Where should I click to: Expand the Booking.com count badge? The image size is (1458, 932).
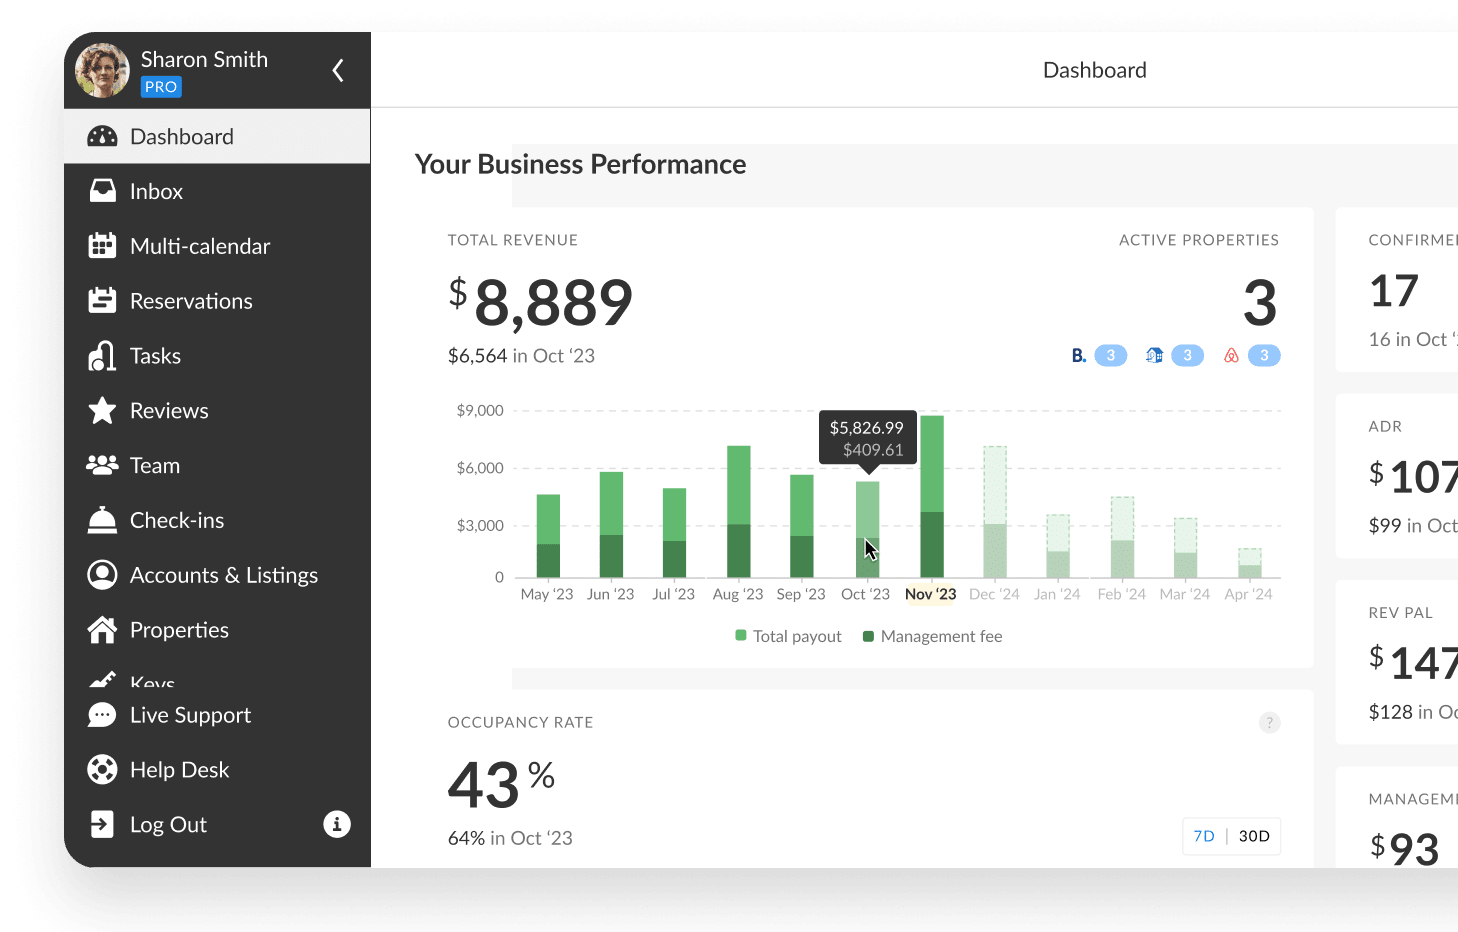pos(1110,355)
